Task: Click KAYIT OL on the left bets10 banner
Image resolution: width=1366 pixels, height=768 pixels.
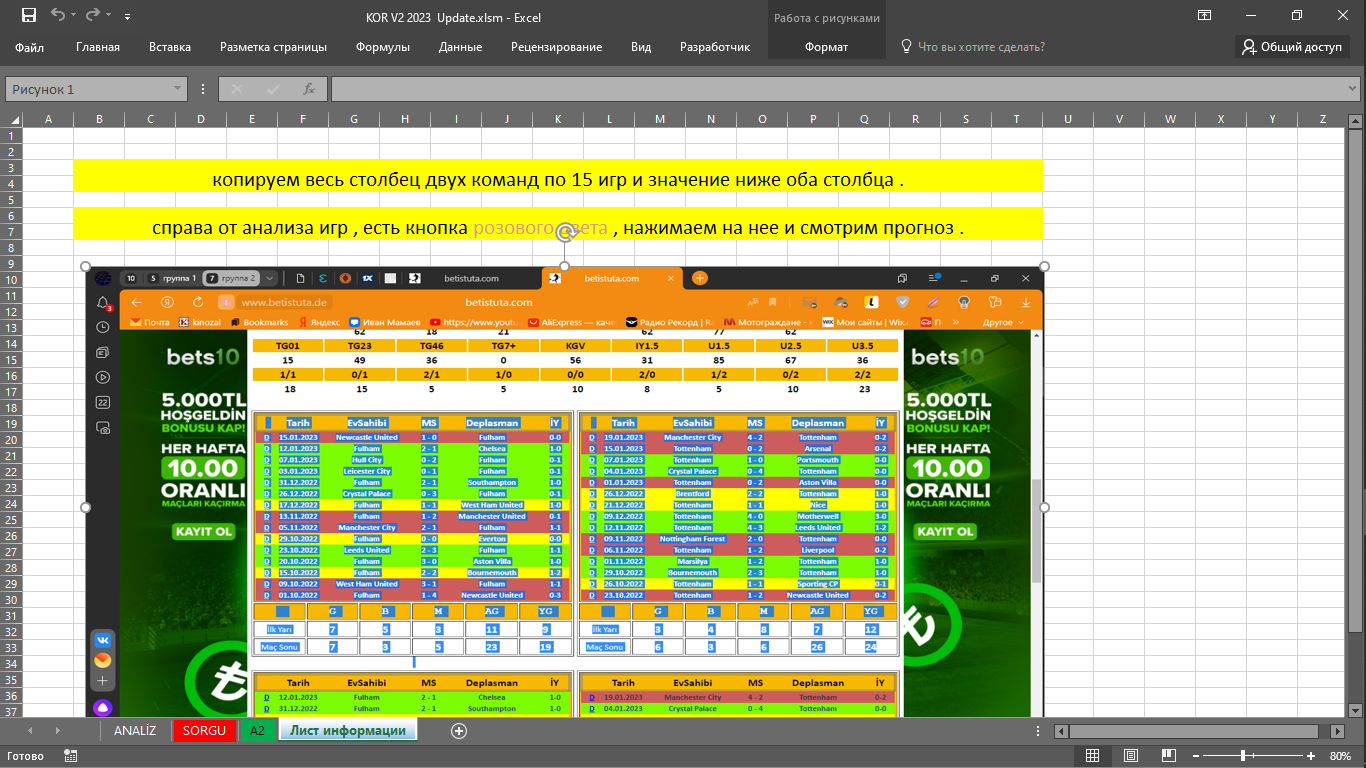Action: click(202, 532)
